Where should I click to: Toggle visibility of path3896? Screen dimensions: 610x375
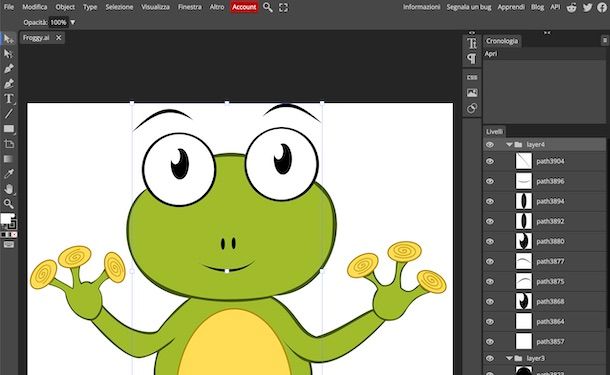(x=490, y=181)
